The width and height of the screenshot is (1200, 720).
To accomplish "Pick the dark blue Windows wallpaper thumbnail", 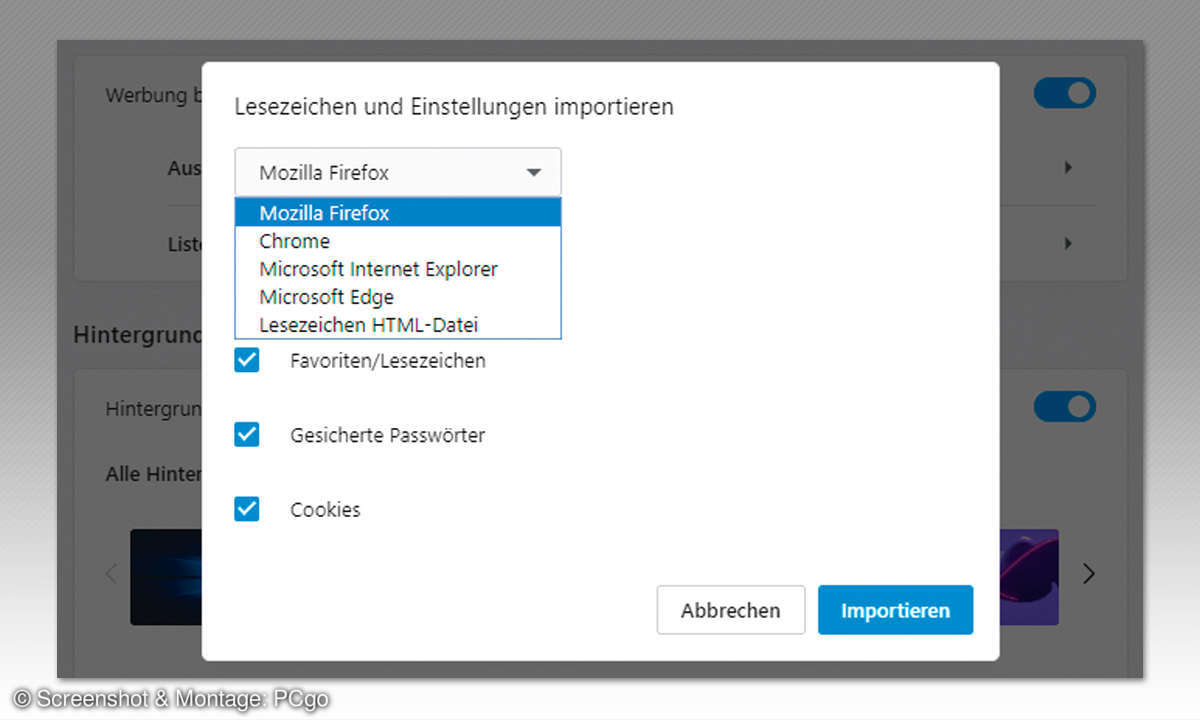I will pos(166,577).
